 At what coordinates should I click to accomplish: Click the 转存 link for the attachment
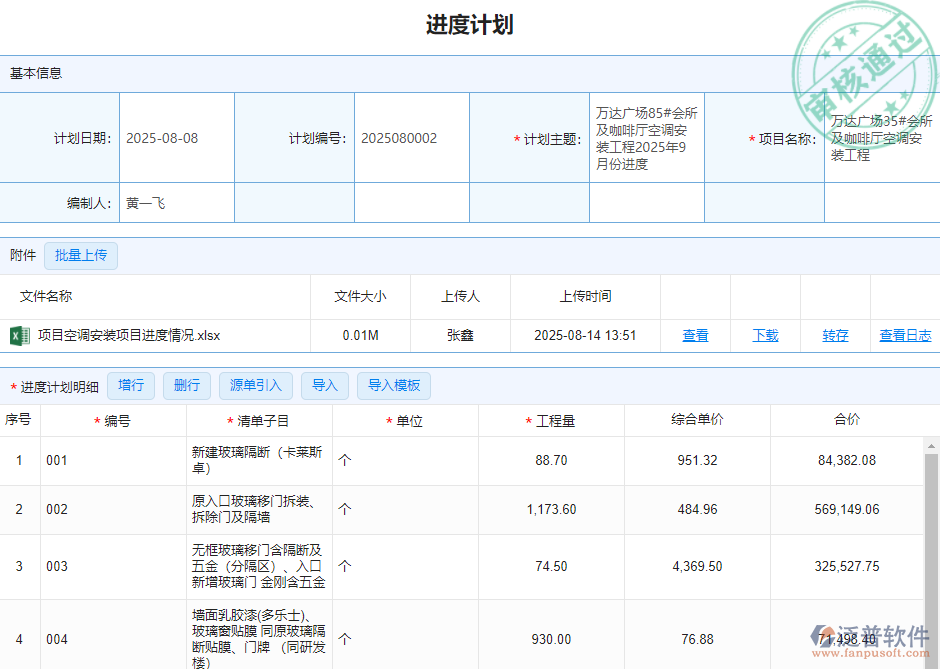tap(835, 335)
